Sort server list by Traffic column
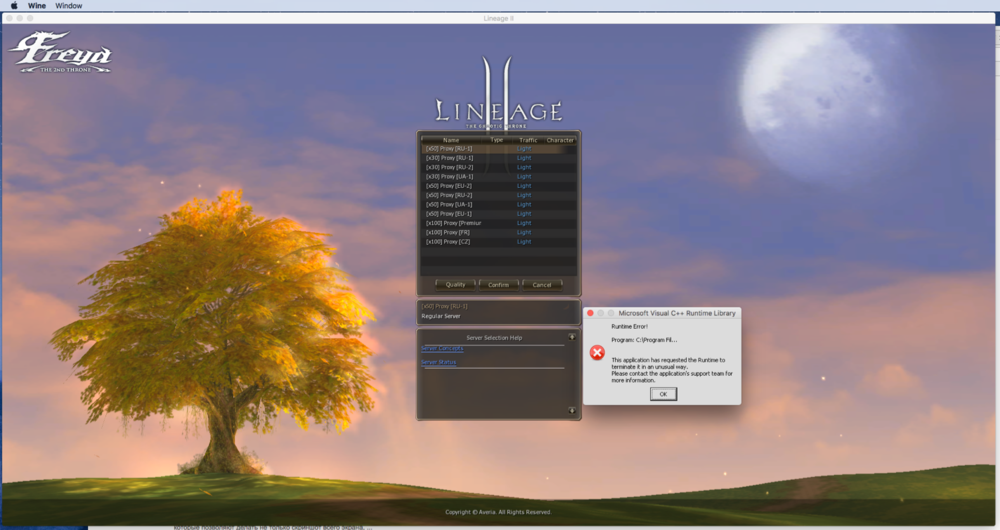This screenshot has width=1000, height=530. point(528,140)
